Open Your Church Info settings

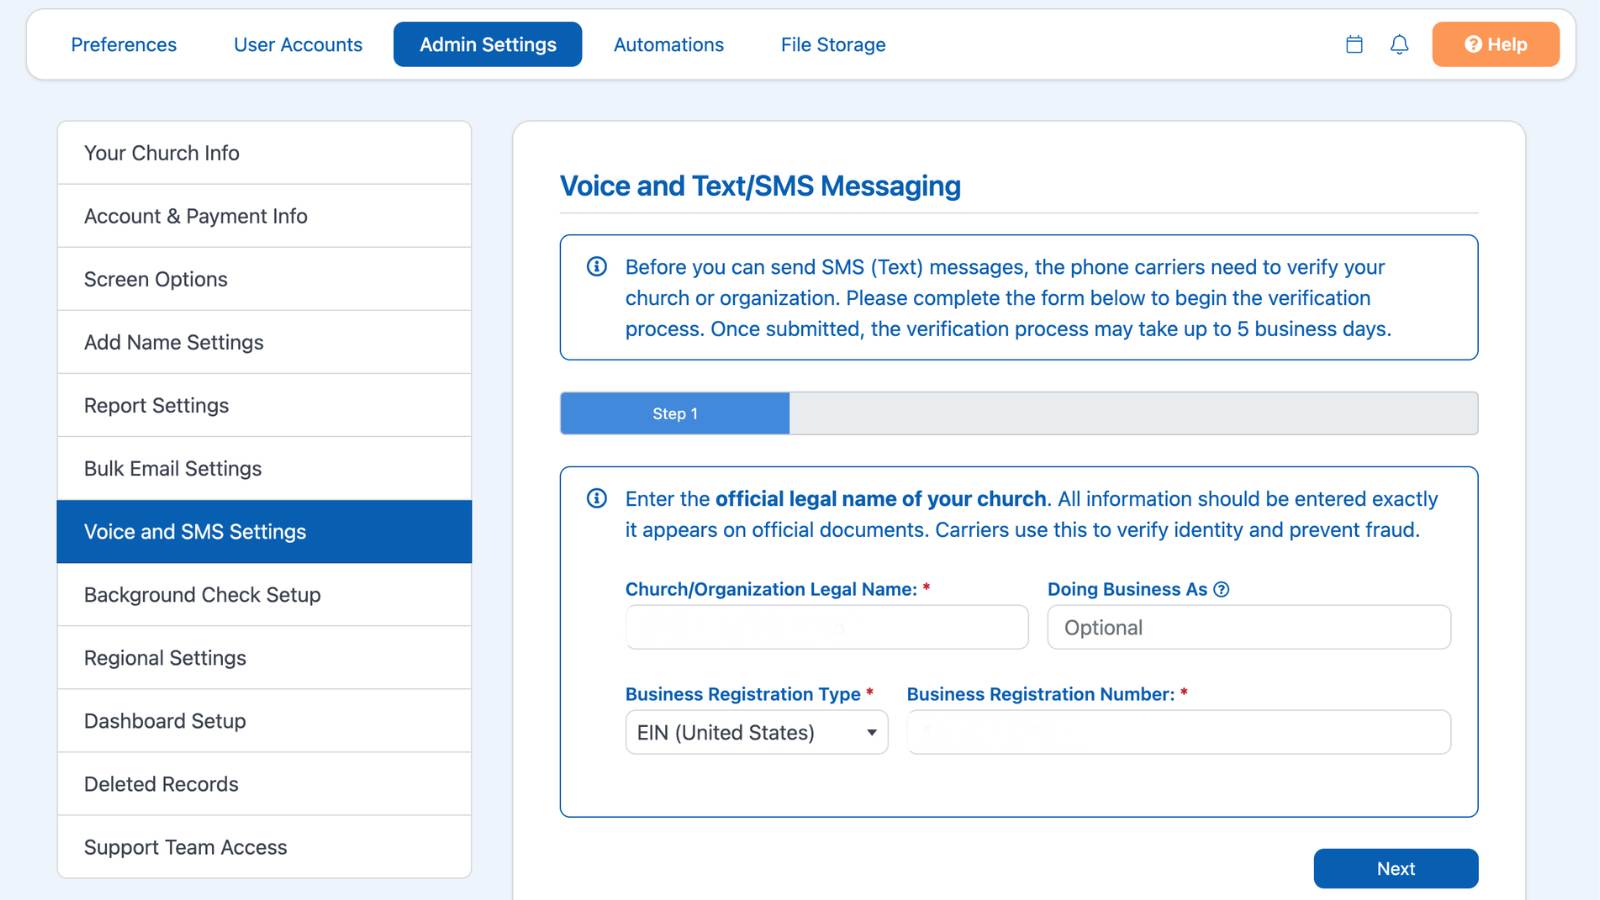(x=264, y=153)
